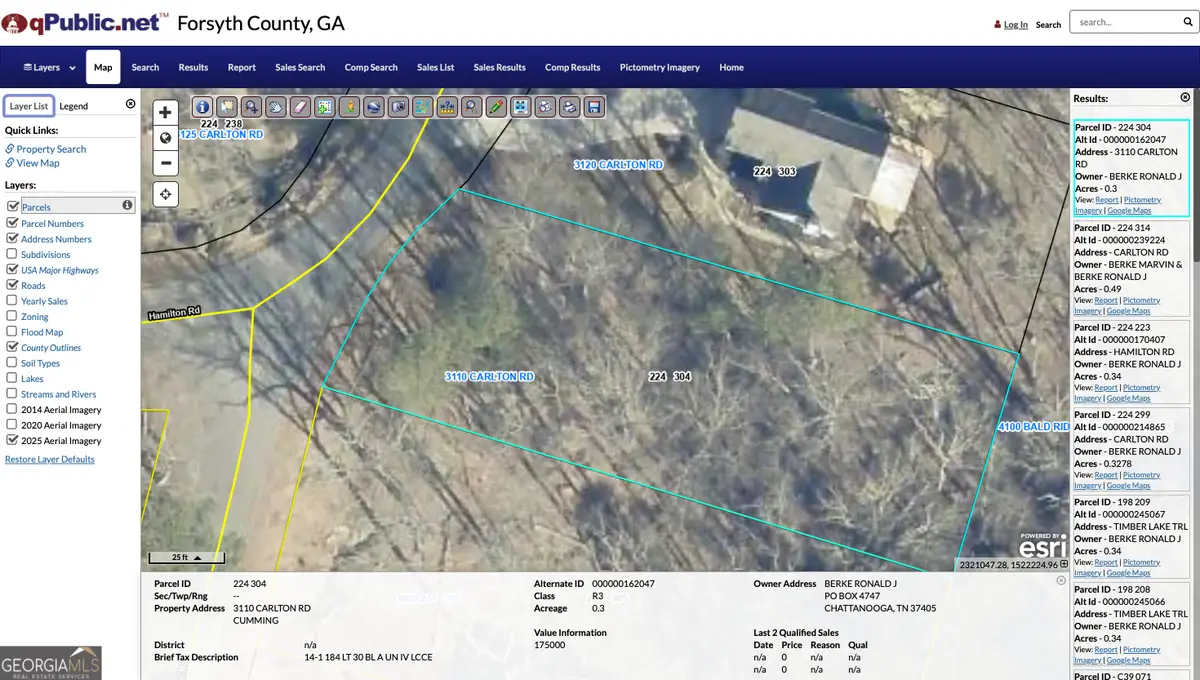Check the Zoning layer checkbox

tap(12, 317)
